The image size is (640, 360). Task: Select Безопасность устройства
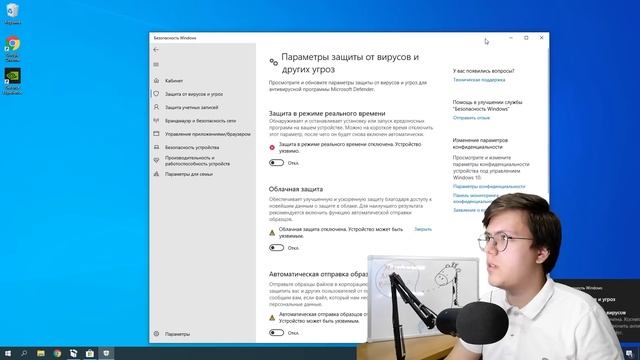192,147
